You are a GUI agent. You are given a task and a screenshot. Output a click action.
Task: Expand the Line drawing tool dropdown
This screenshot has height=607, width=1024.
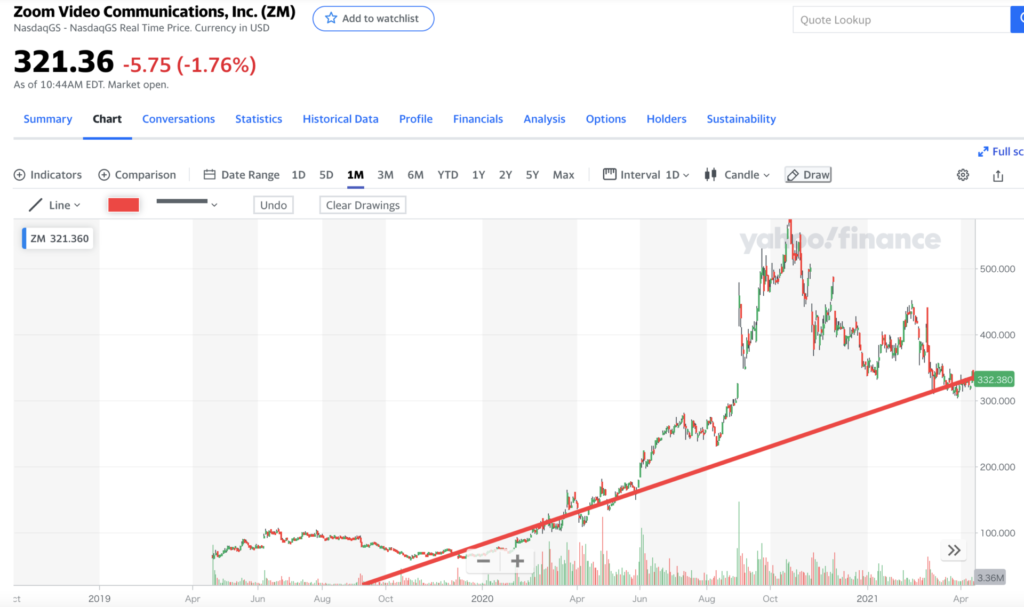tap(55, 205)
